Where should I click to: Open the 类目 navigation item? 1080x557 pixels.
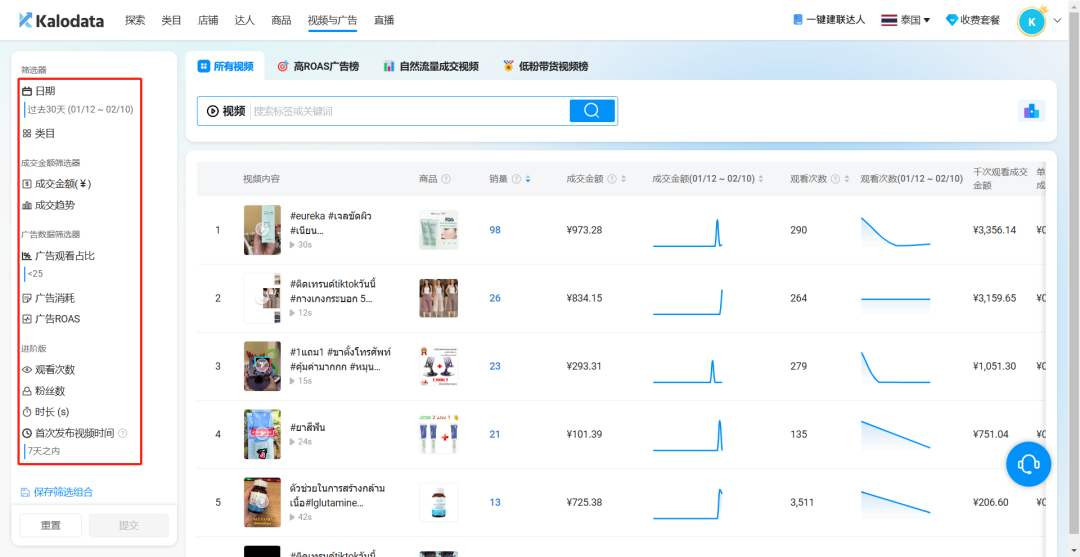pos(171,21)
